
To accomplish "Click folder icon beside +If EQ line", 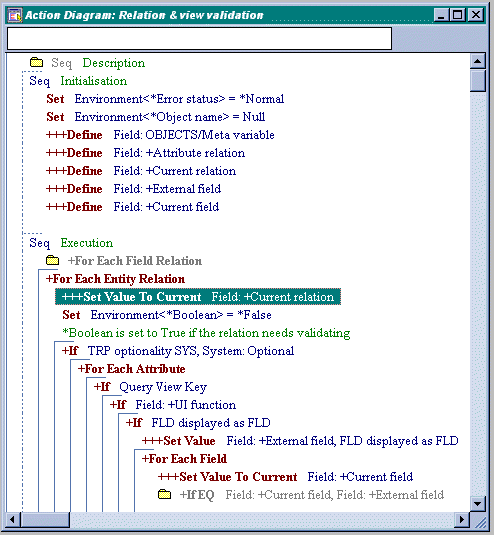I will click(x=164, y=494).
